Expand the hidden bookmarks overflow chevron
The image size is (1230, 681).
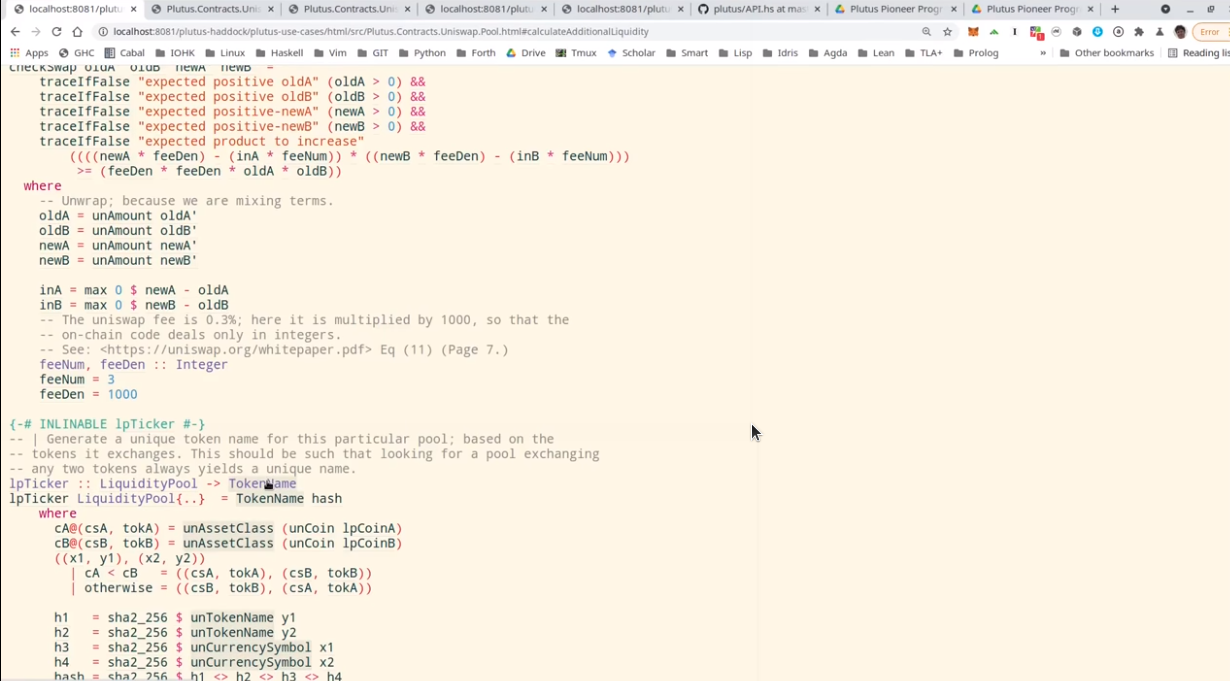[1043, 53]
